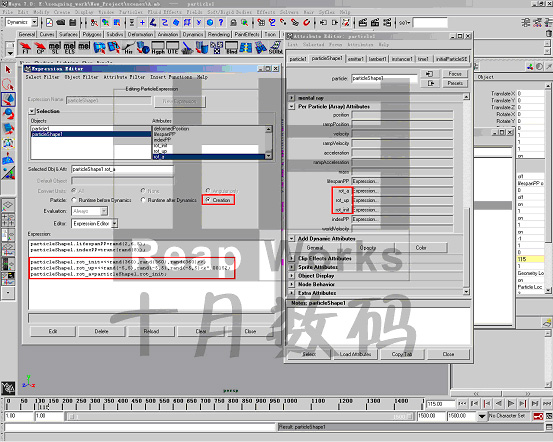
Task: Open the Editor Expression Editor dropdown
Action: click(x=114, y=224)
